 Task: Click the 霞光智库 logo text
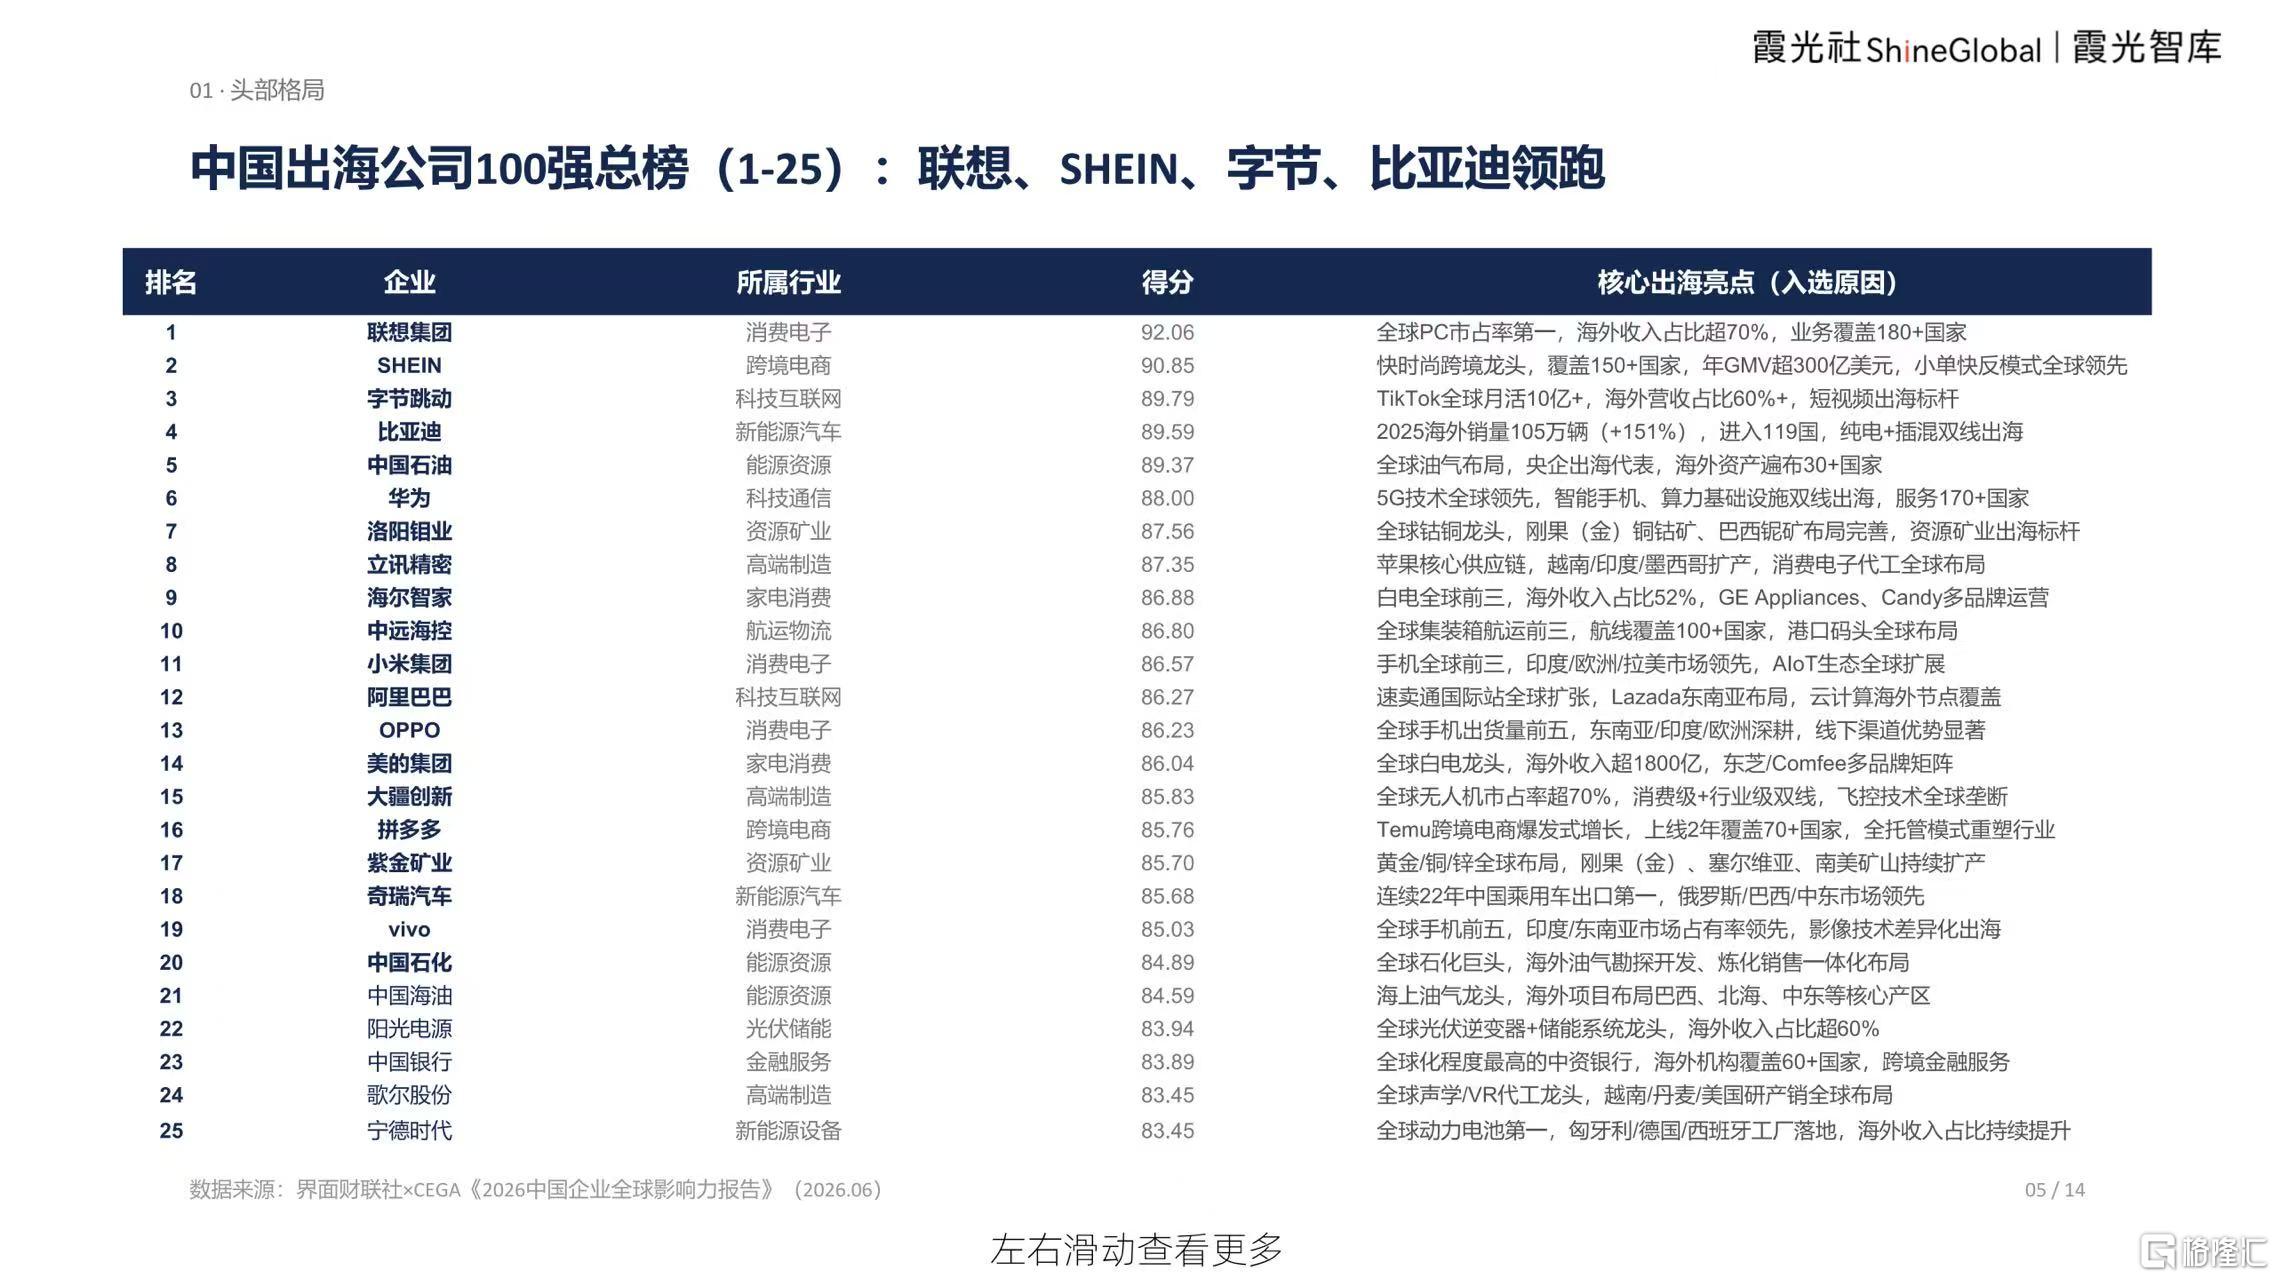click(2146, 48)
